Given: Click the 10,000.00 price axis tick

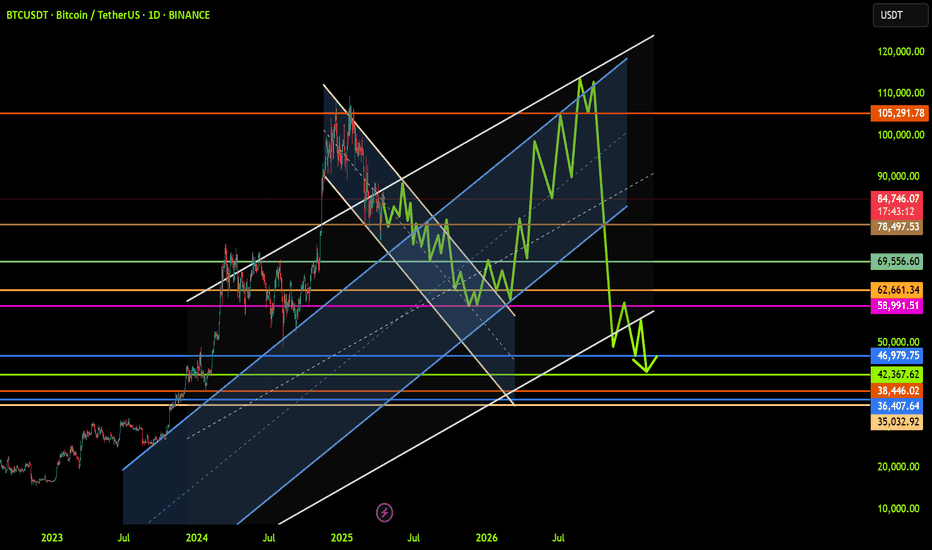Looking at the screenshot, I should pos(900,508).
